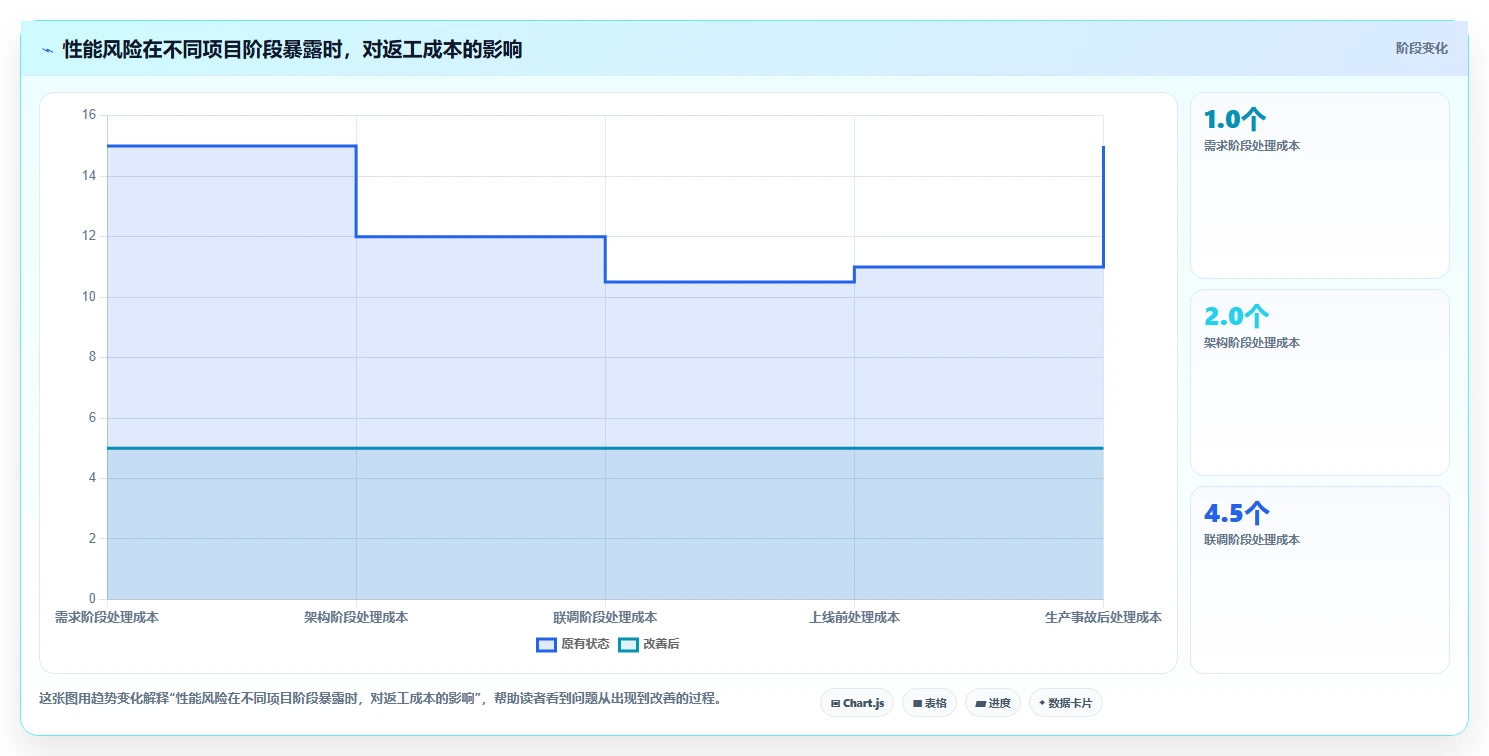Click the y-axis value 0
This screenshot has height=756, width=1489.
pyautogui.click(x=91, y=599)
